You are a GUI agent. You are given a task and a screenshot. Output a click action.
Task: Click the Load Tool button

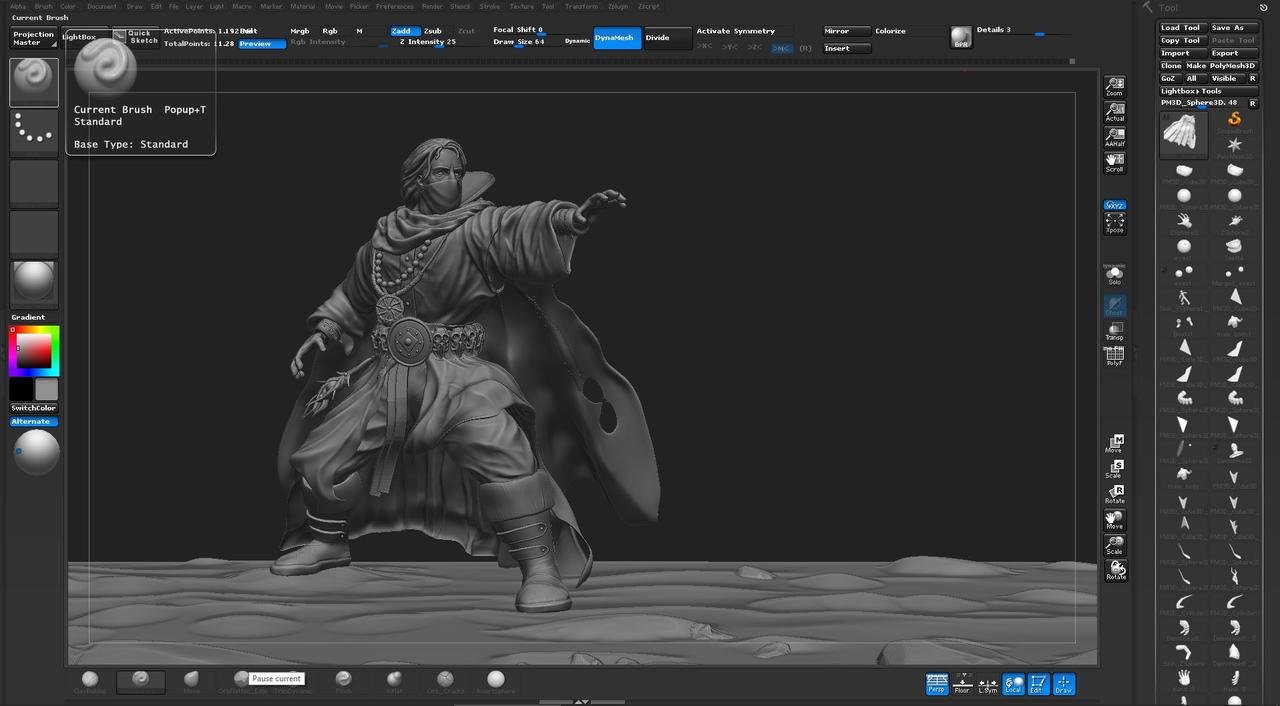tap(1181, 28)
